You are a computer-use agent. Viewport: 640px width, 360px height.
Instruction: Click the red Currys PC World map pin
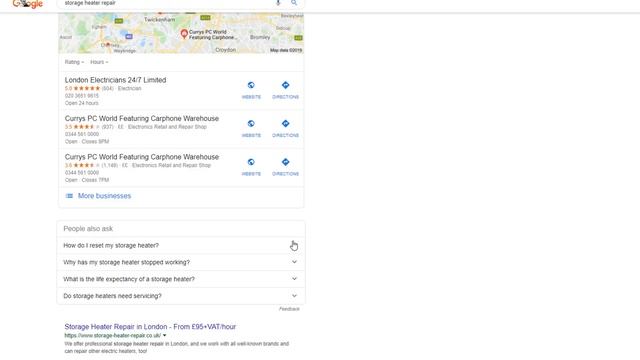pos(184,34)
